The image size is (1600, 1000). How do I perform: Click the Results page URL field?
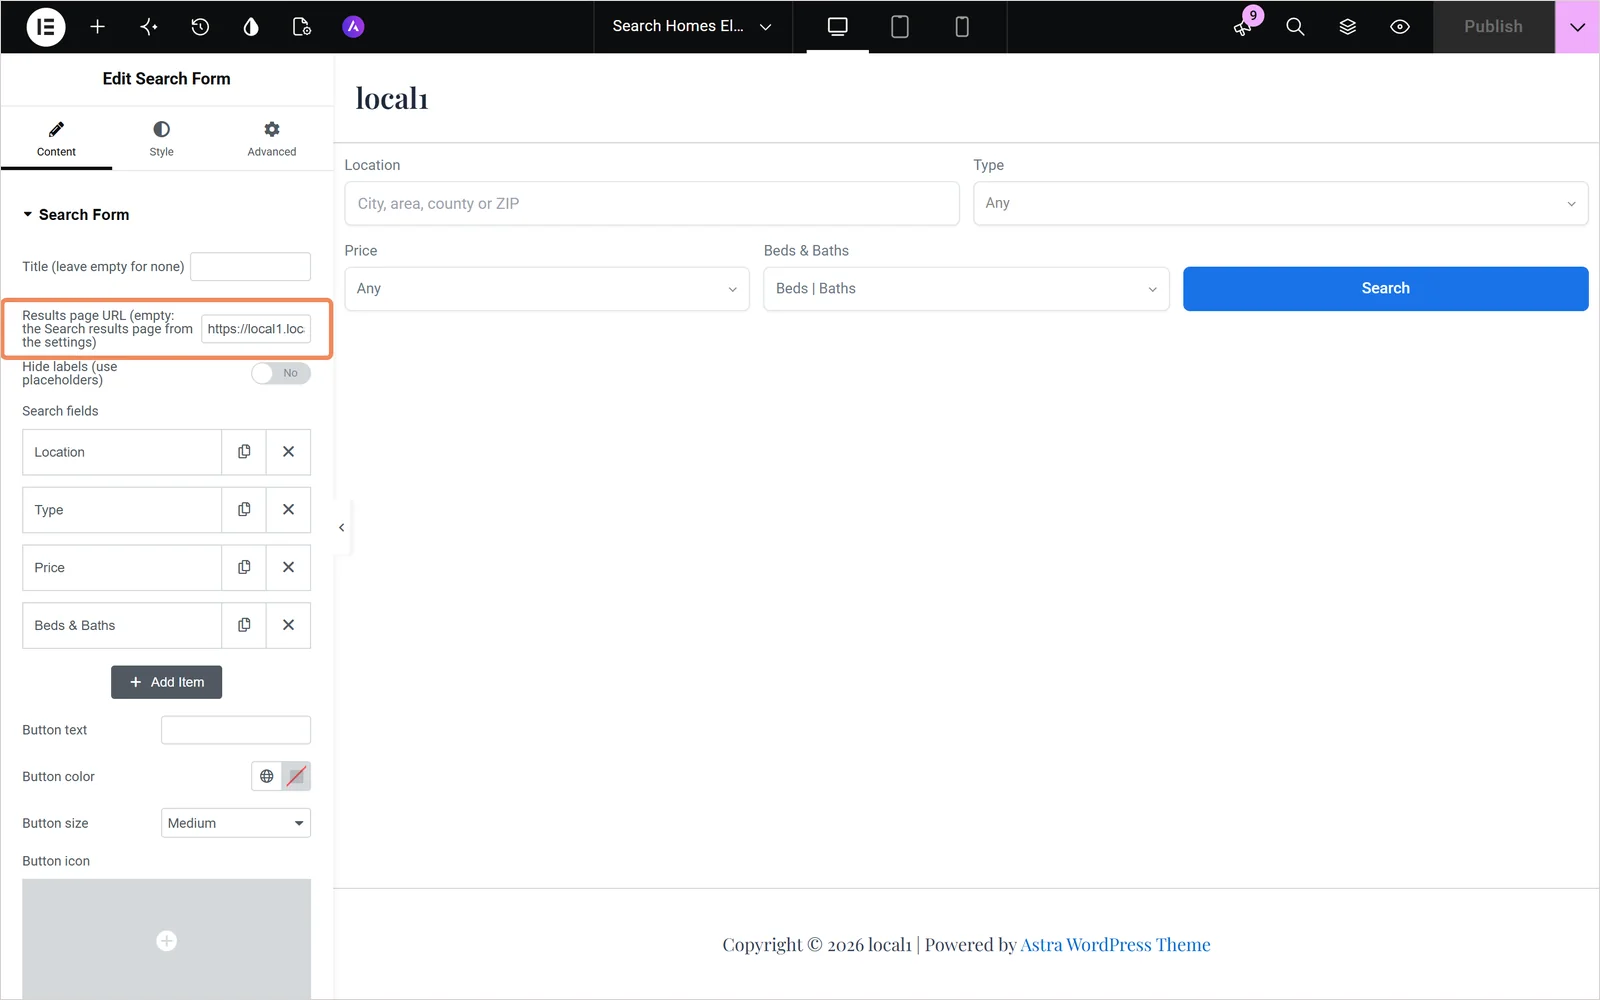pyautogui.click(x=256, y=329)
